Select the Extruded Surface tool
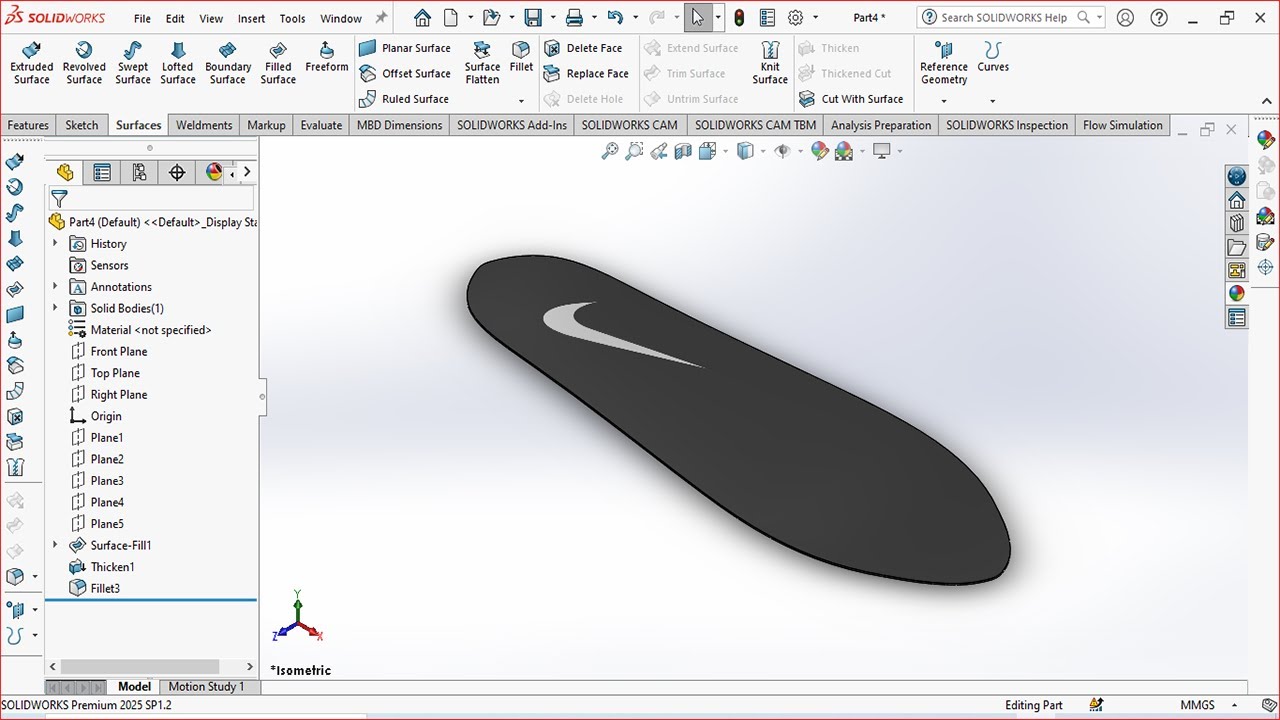 [31, 63]
